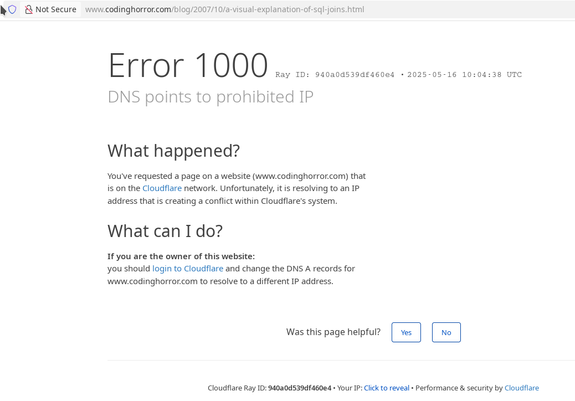The image size is (575, 401).
Task: Click the 'Was this page helpful?' label
Action: pyautogui.click(x=333, y=332)
